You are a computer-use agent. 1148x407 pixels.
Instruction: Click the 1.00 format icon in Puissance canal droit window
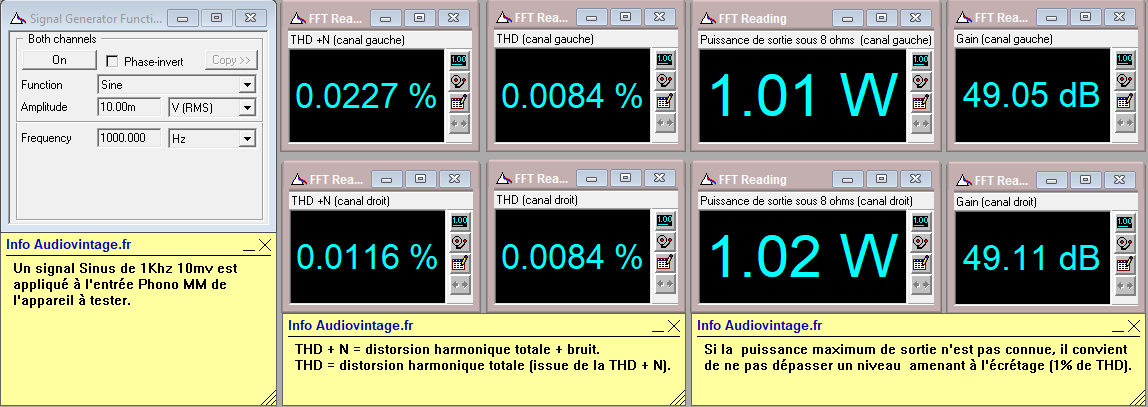tap(921, 221)
